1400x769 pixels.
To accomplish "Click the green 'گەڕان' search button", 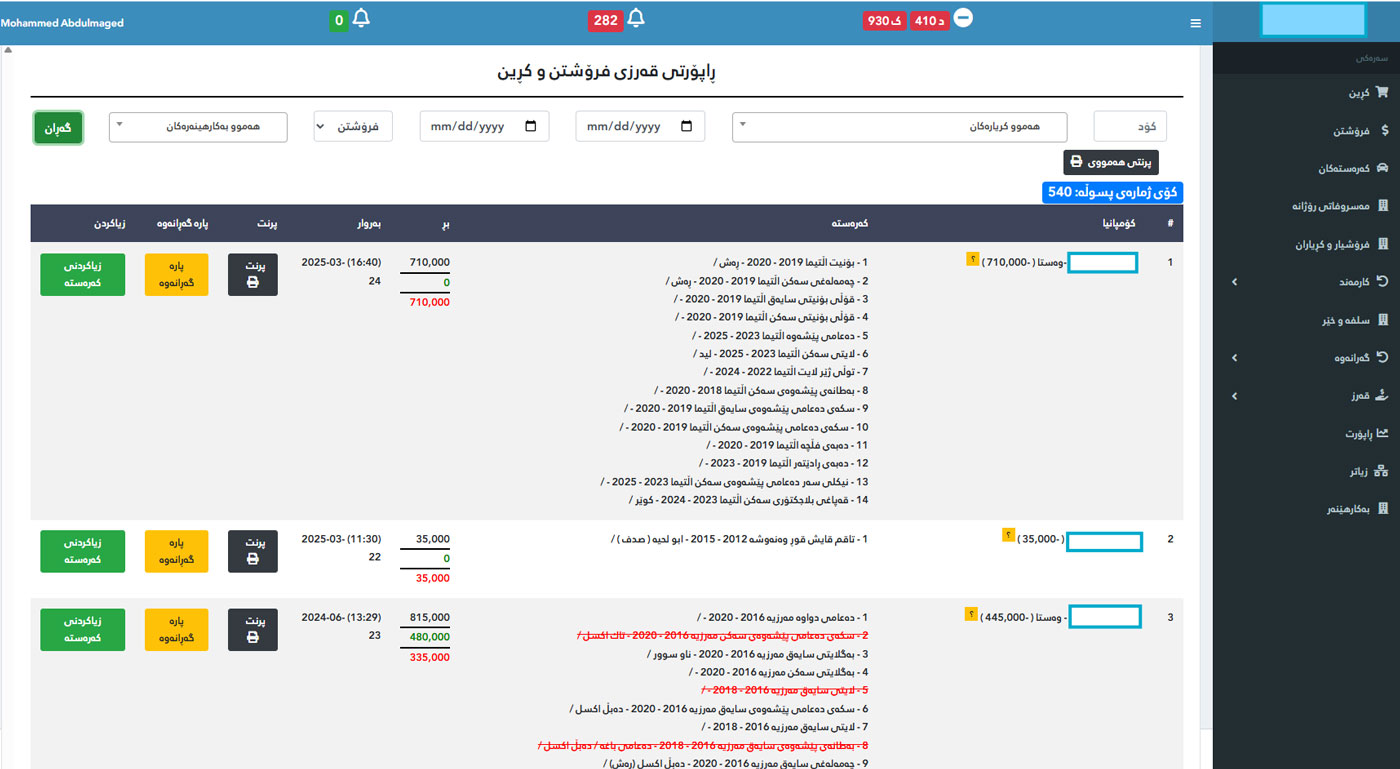I will tap(59, 128).
